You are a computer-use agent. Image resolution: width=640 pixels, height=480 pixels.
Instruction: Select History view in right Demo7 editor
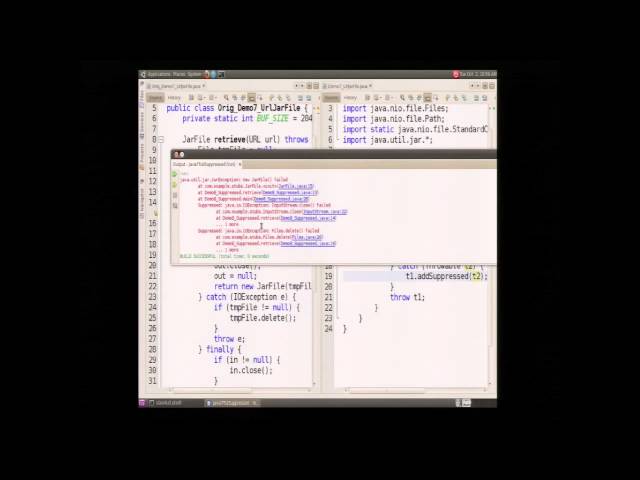pos(350,98)
